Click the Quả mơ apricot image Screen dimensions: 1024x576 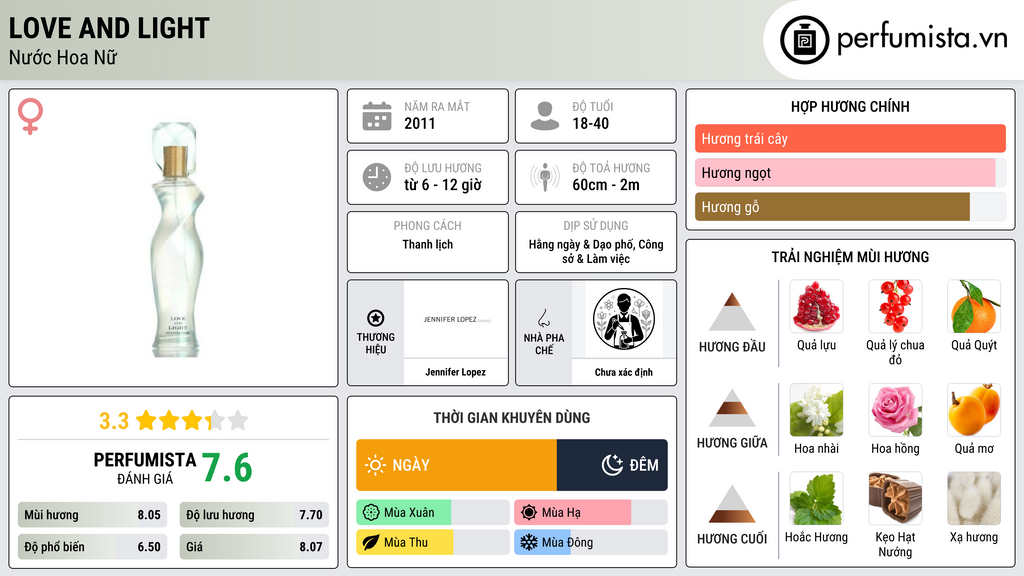point(974,410)
